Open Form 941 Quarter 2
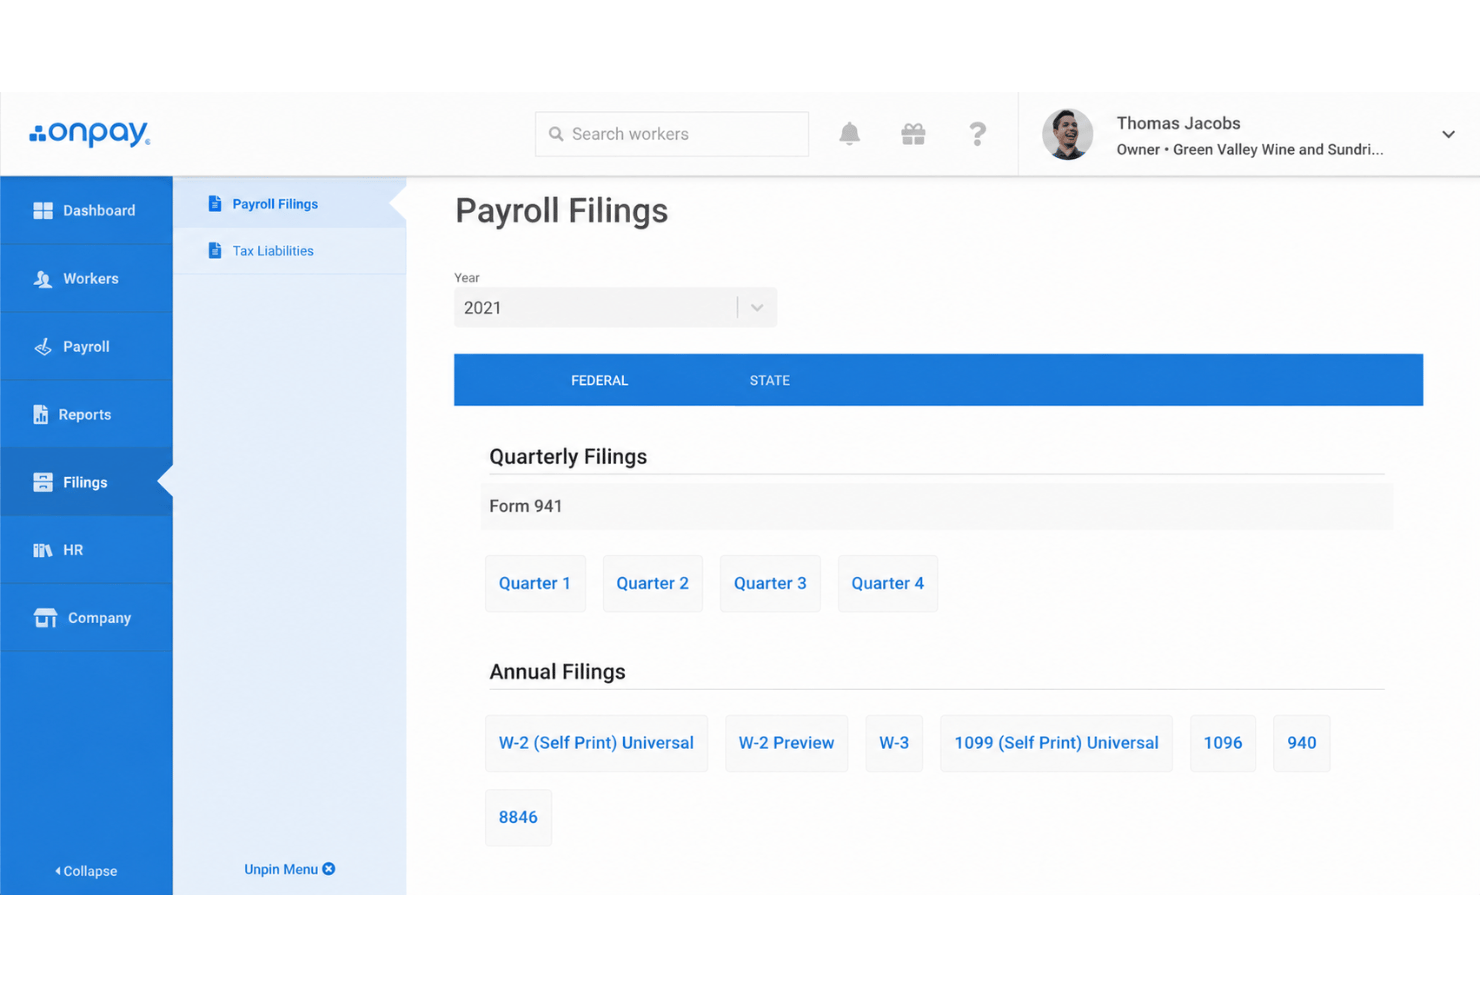Image resolution: width=1480 pixels, height=987 pixels. (x=652, y=583)
